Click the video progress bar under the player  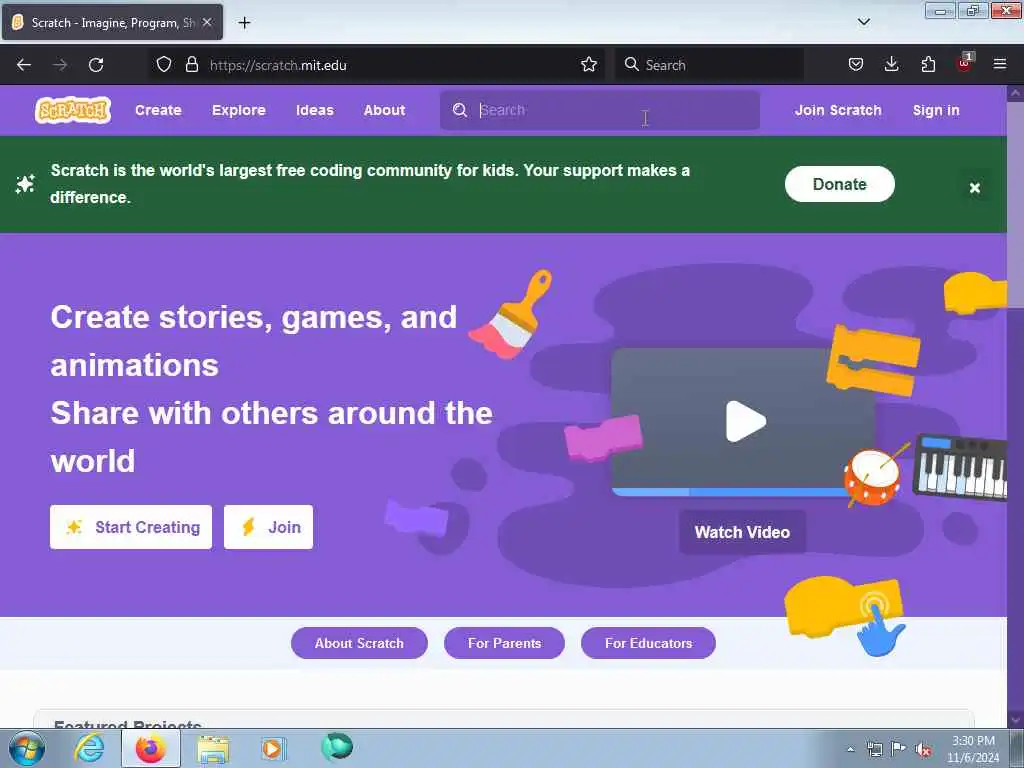pos(731,492)
